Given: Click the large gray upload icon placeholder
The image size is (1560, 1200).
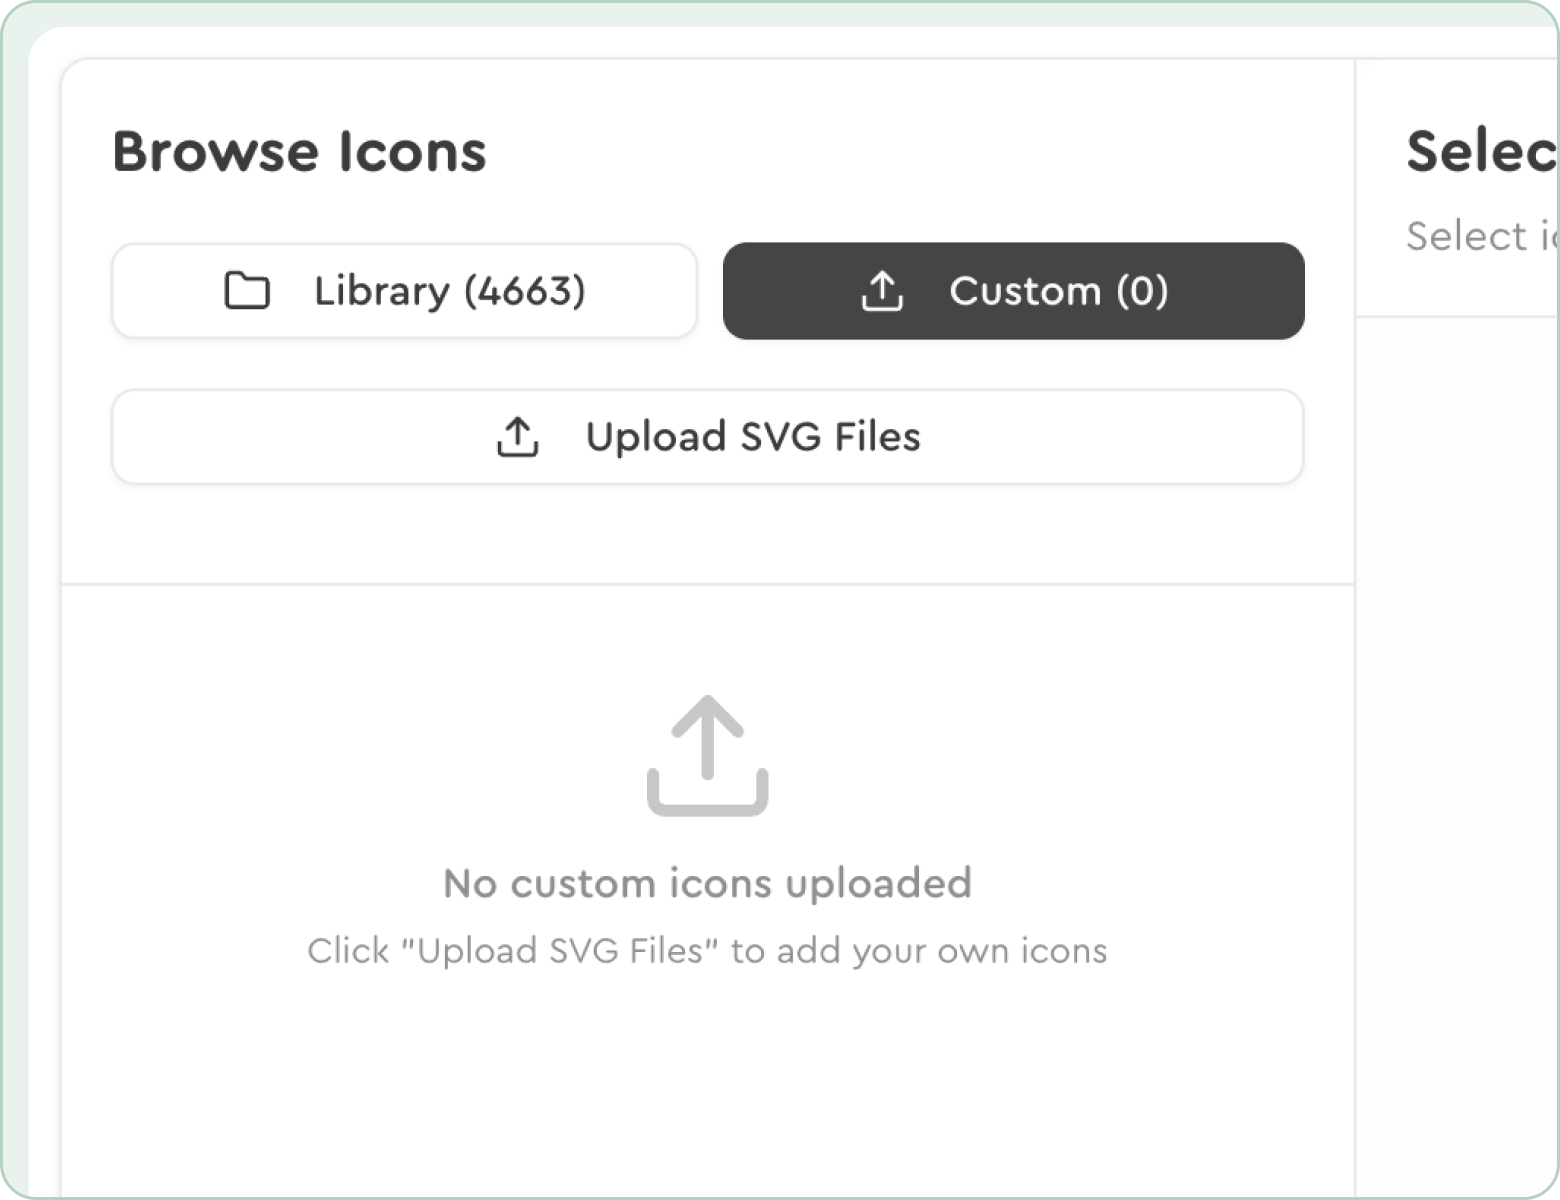Looking at the screenshot, I should (707, 755).
